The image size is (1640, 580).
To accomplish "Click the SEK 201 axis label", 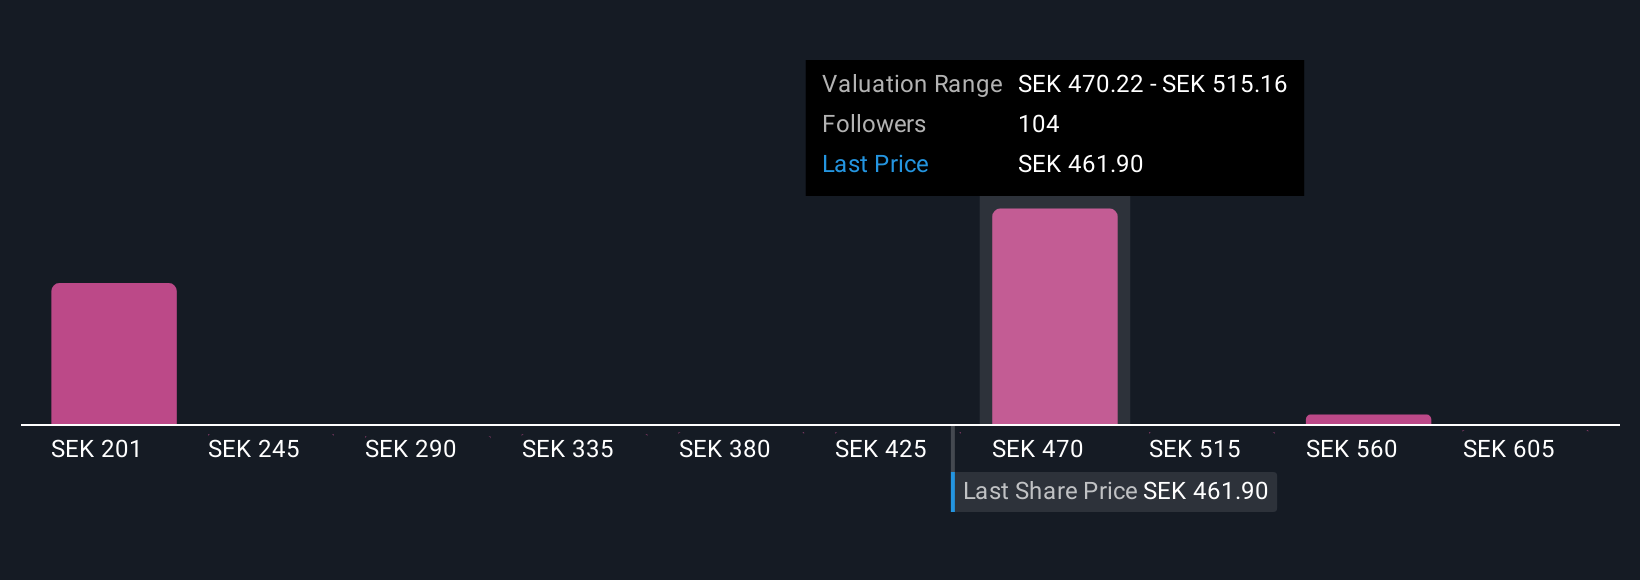I will 96,449.
